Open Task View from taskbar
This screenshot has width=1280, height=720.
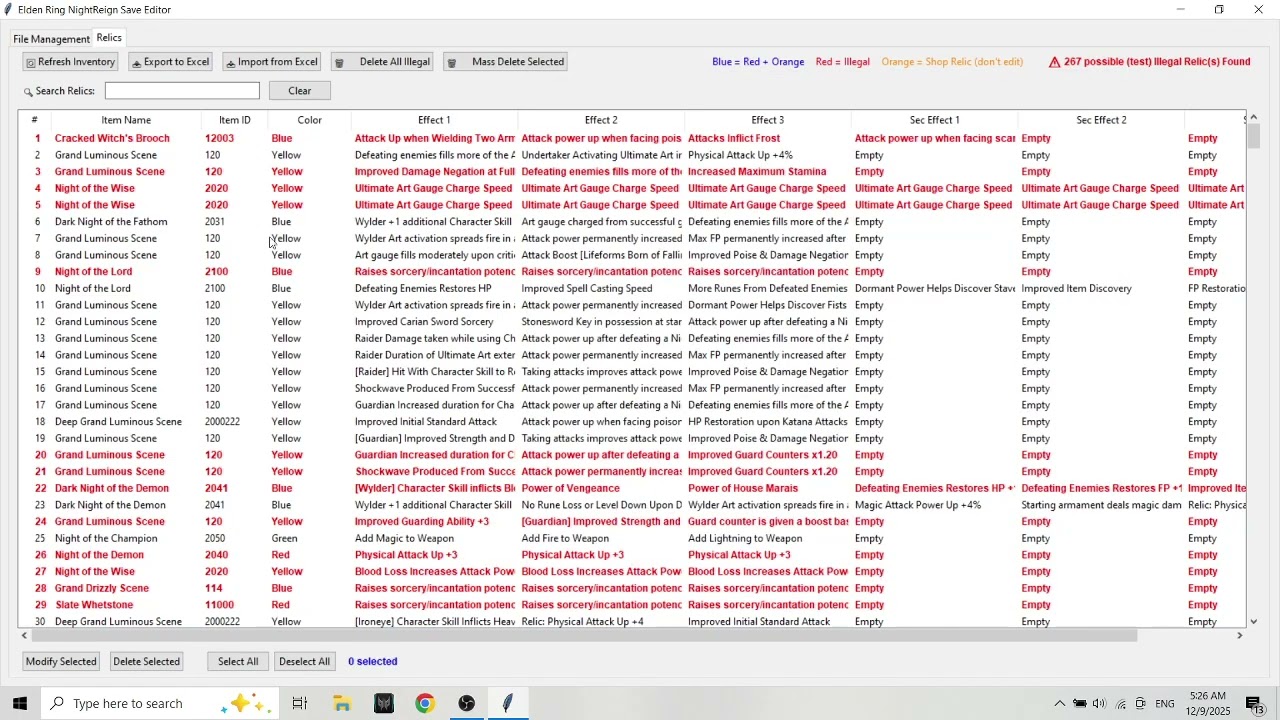point(299,704)
